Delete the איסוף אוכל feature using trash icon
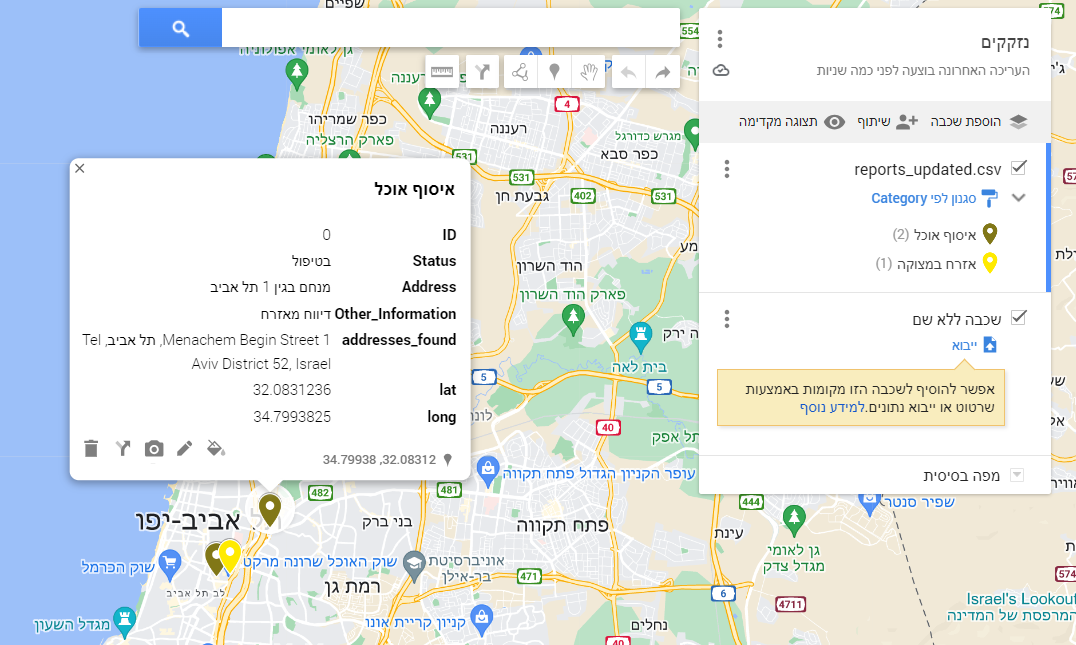The width and height of the screenshot is (1076, 645). tap(90, 448)
